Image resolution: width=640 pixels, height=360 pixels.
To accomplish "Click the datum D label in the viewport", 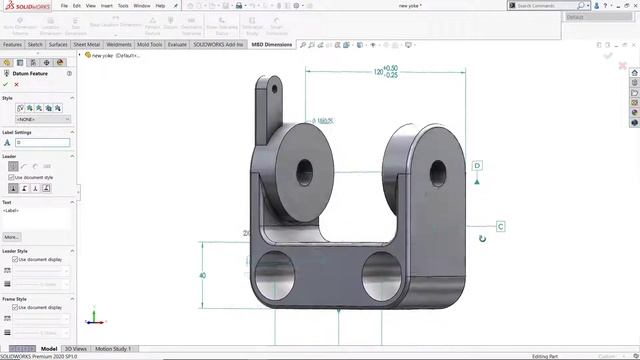I will point(477,166).
